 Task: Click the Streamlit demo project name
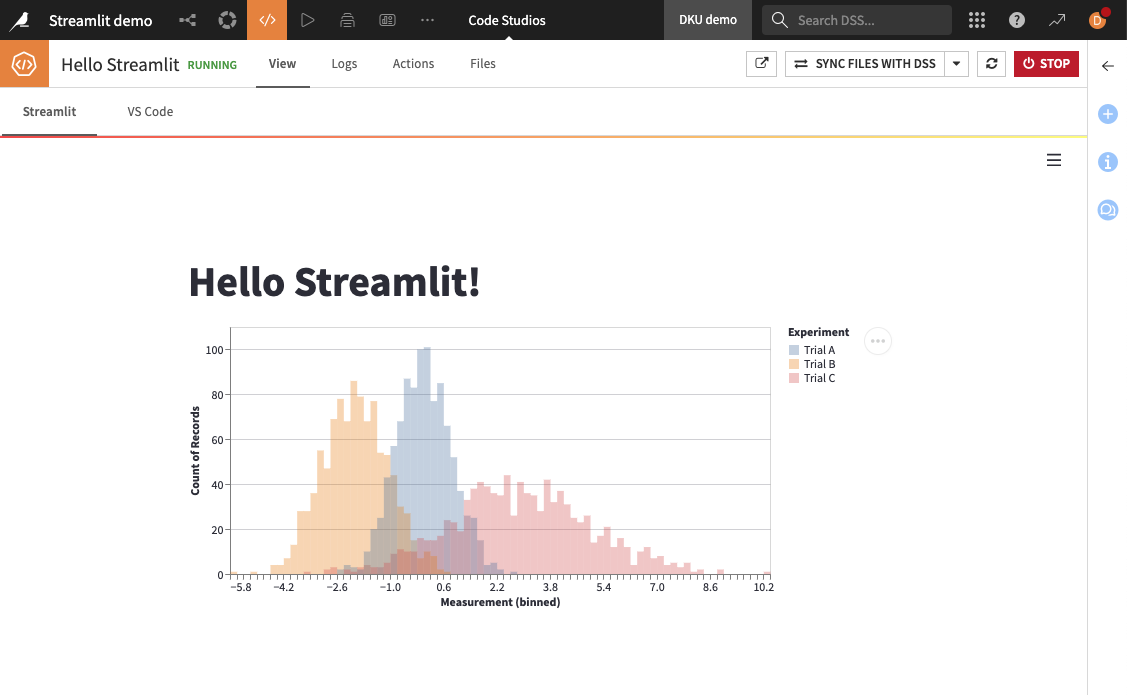pos(101,20)
